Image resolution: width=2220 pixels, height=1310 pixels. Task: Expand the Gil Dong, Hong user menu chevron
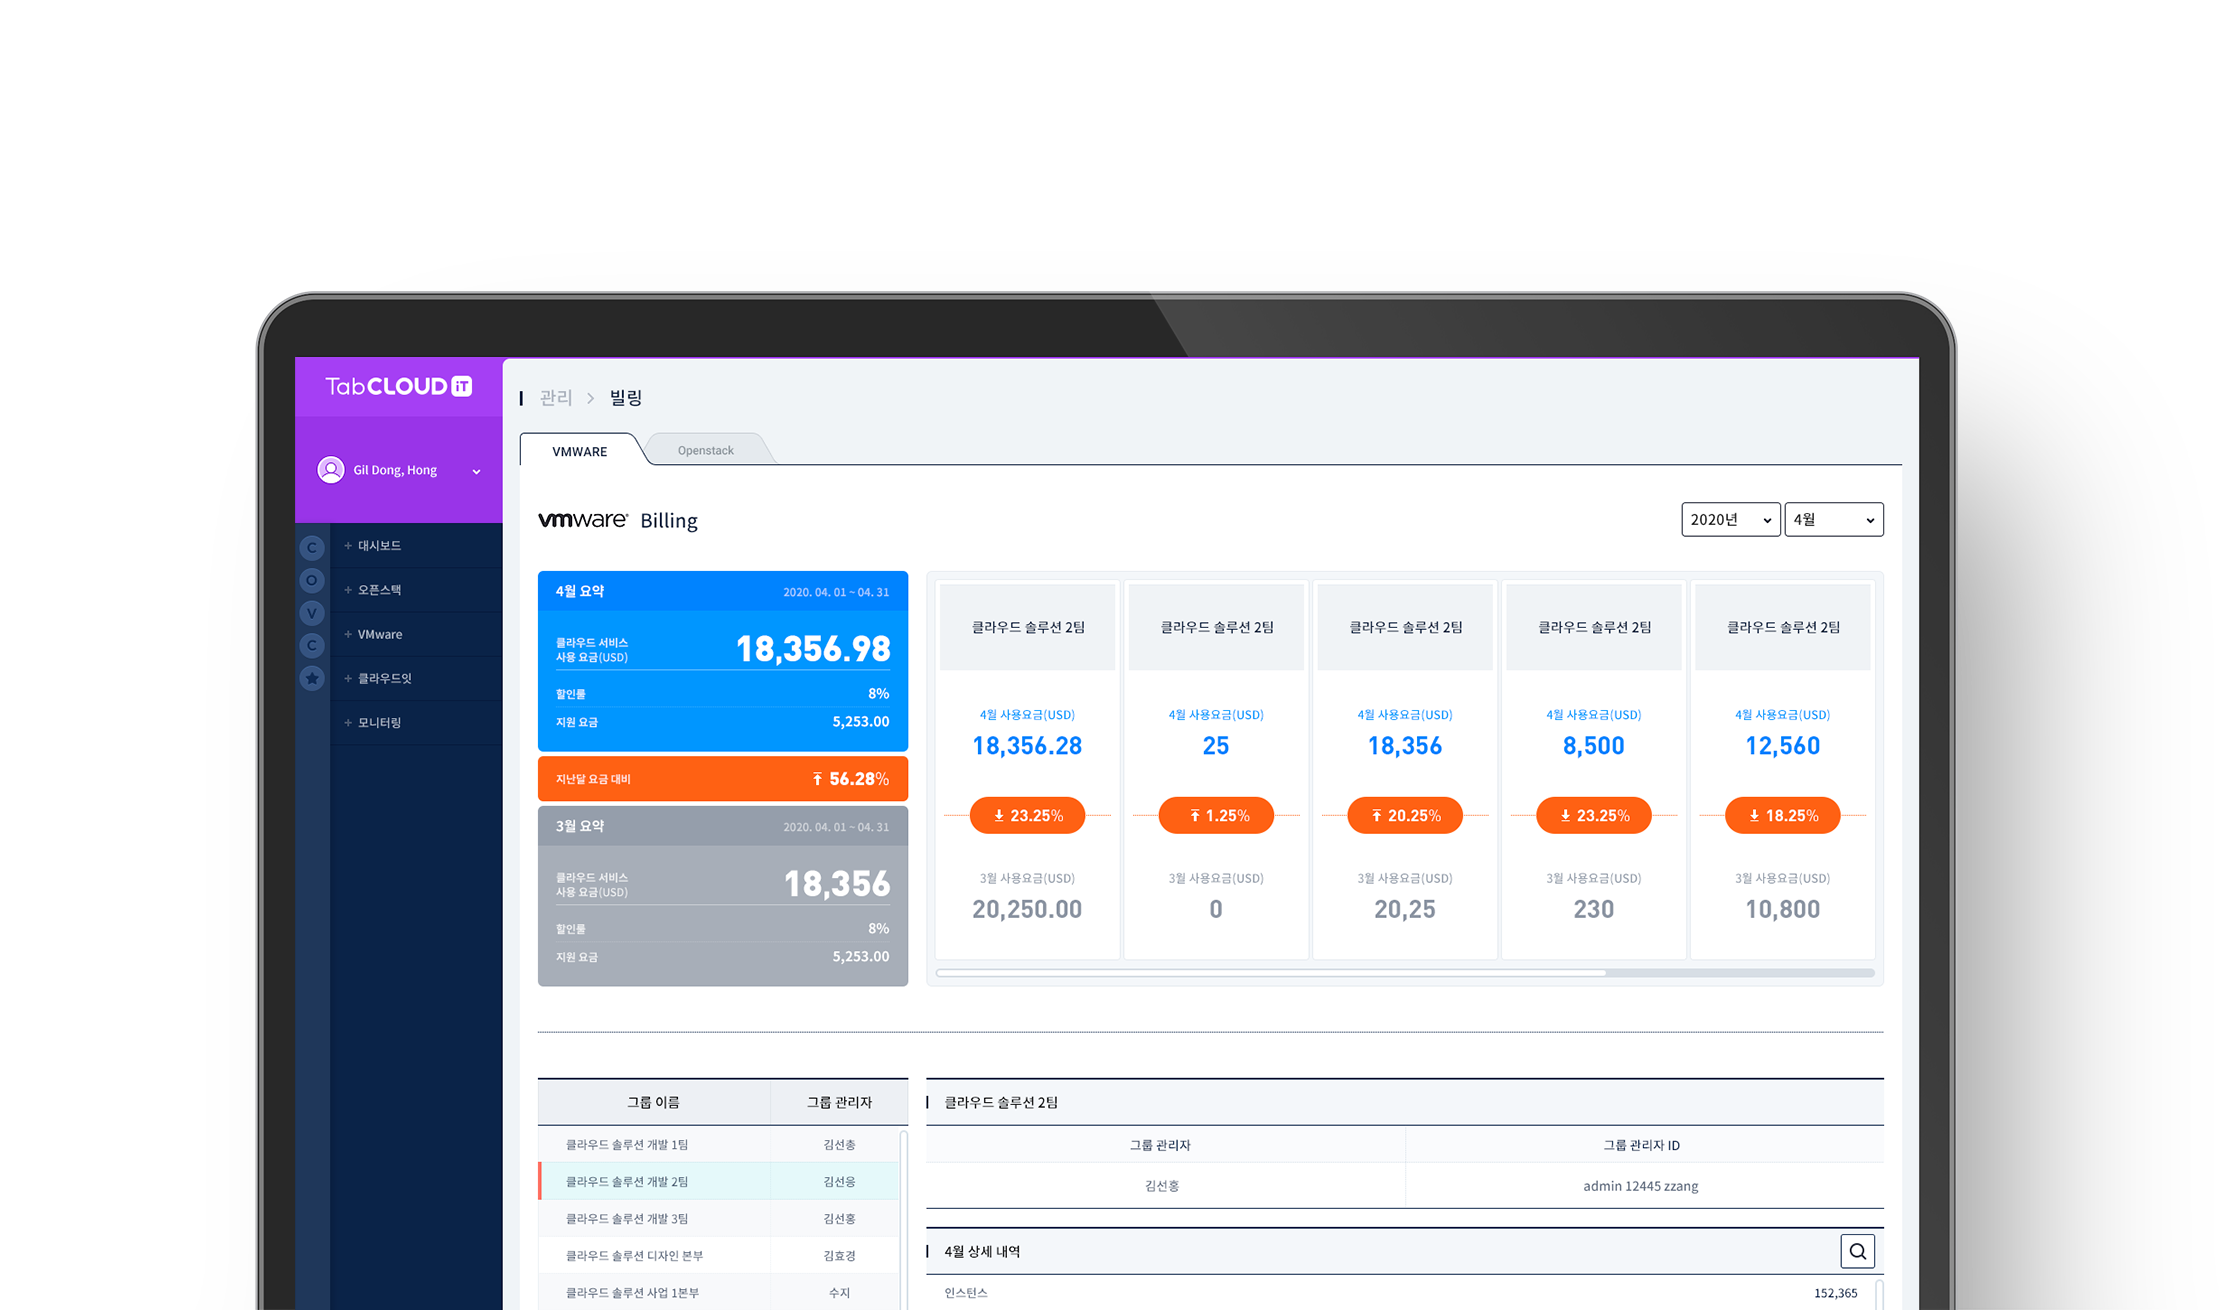click(477, 471)
